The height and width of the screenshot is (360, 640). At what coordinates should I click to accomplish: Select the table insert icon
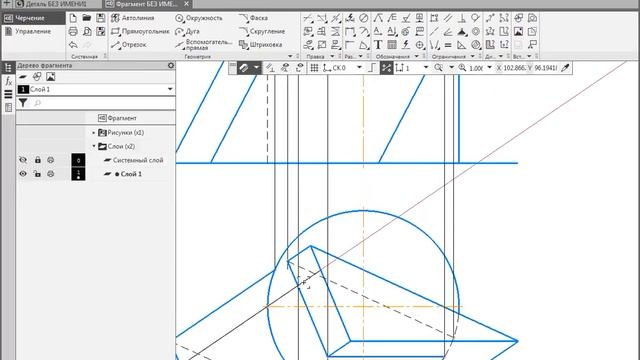392,45
